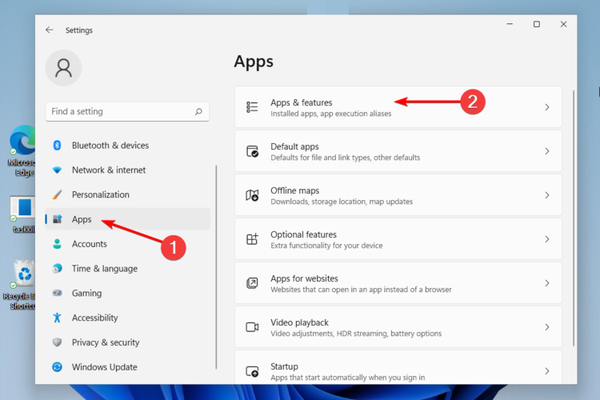Click the Gaming controller icon

57,293
